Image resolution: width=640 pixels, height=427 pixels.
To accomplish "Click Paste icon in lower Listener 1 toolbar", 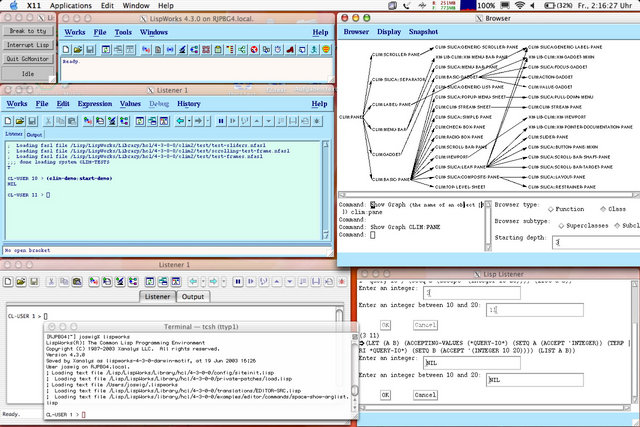I will pyautogui.click(x=77, y=281).
